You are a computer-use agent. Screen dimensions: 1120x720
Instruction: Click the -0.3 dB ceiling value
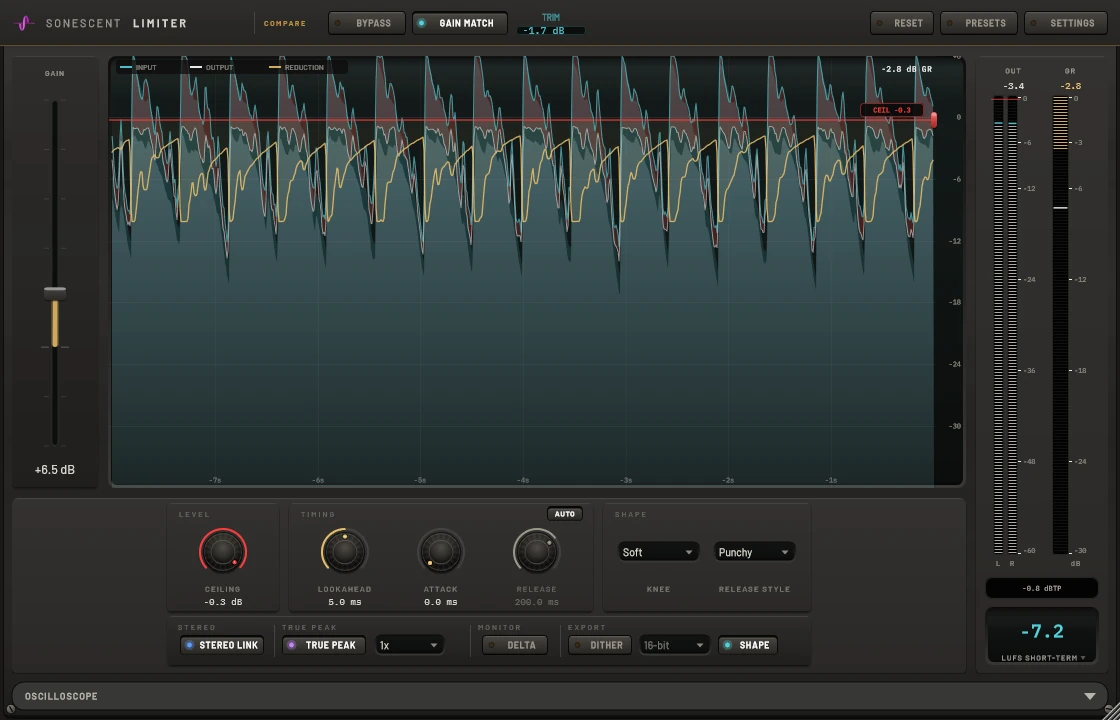pos(223,602)
